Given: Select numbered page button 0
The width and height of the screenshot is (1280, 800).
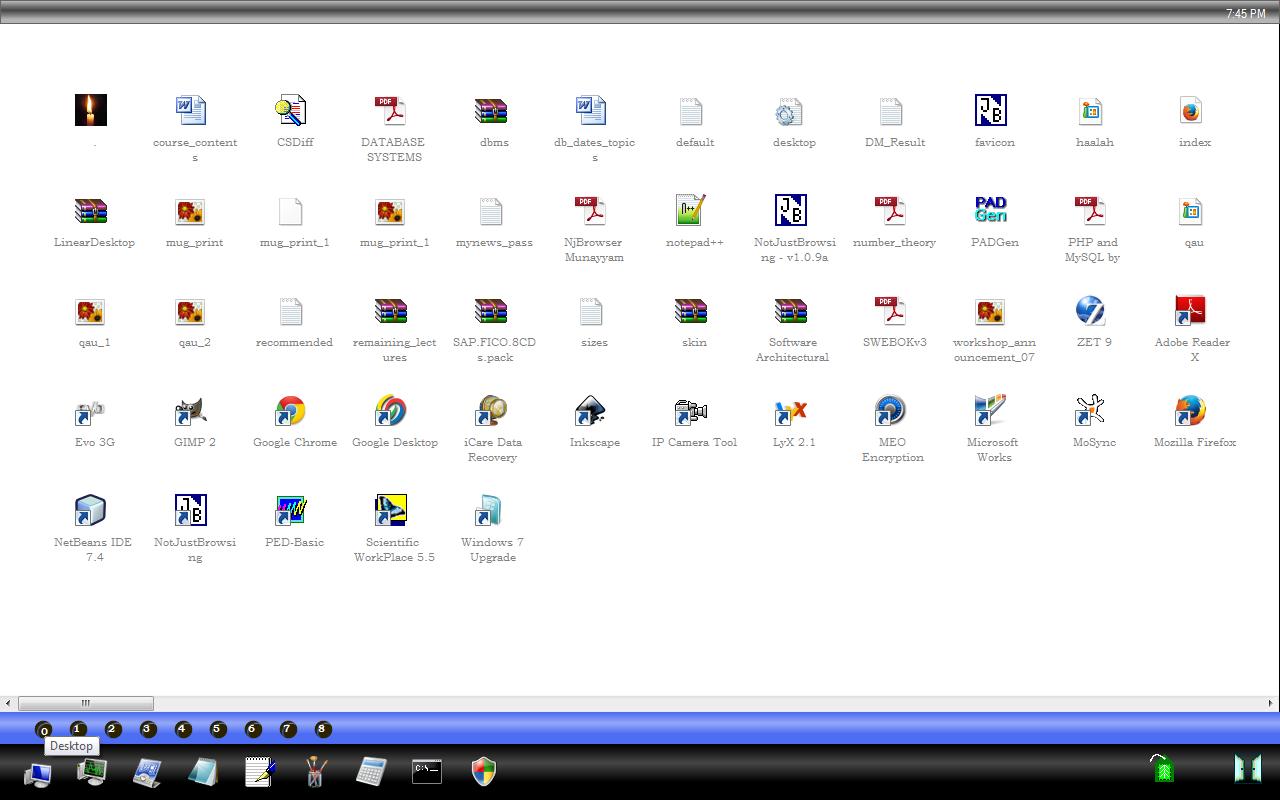Looking at the screenshot, I should click(43, 730).
